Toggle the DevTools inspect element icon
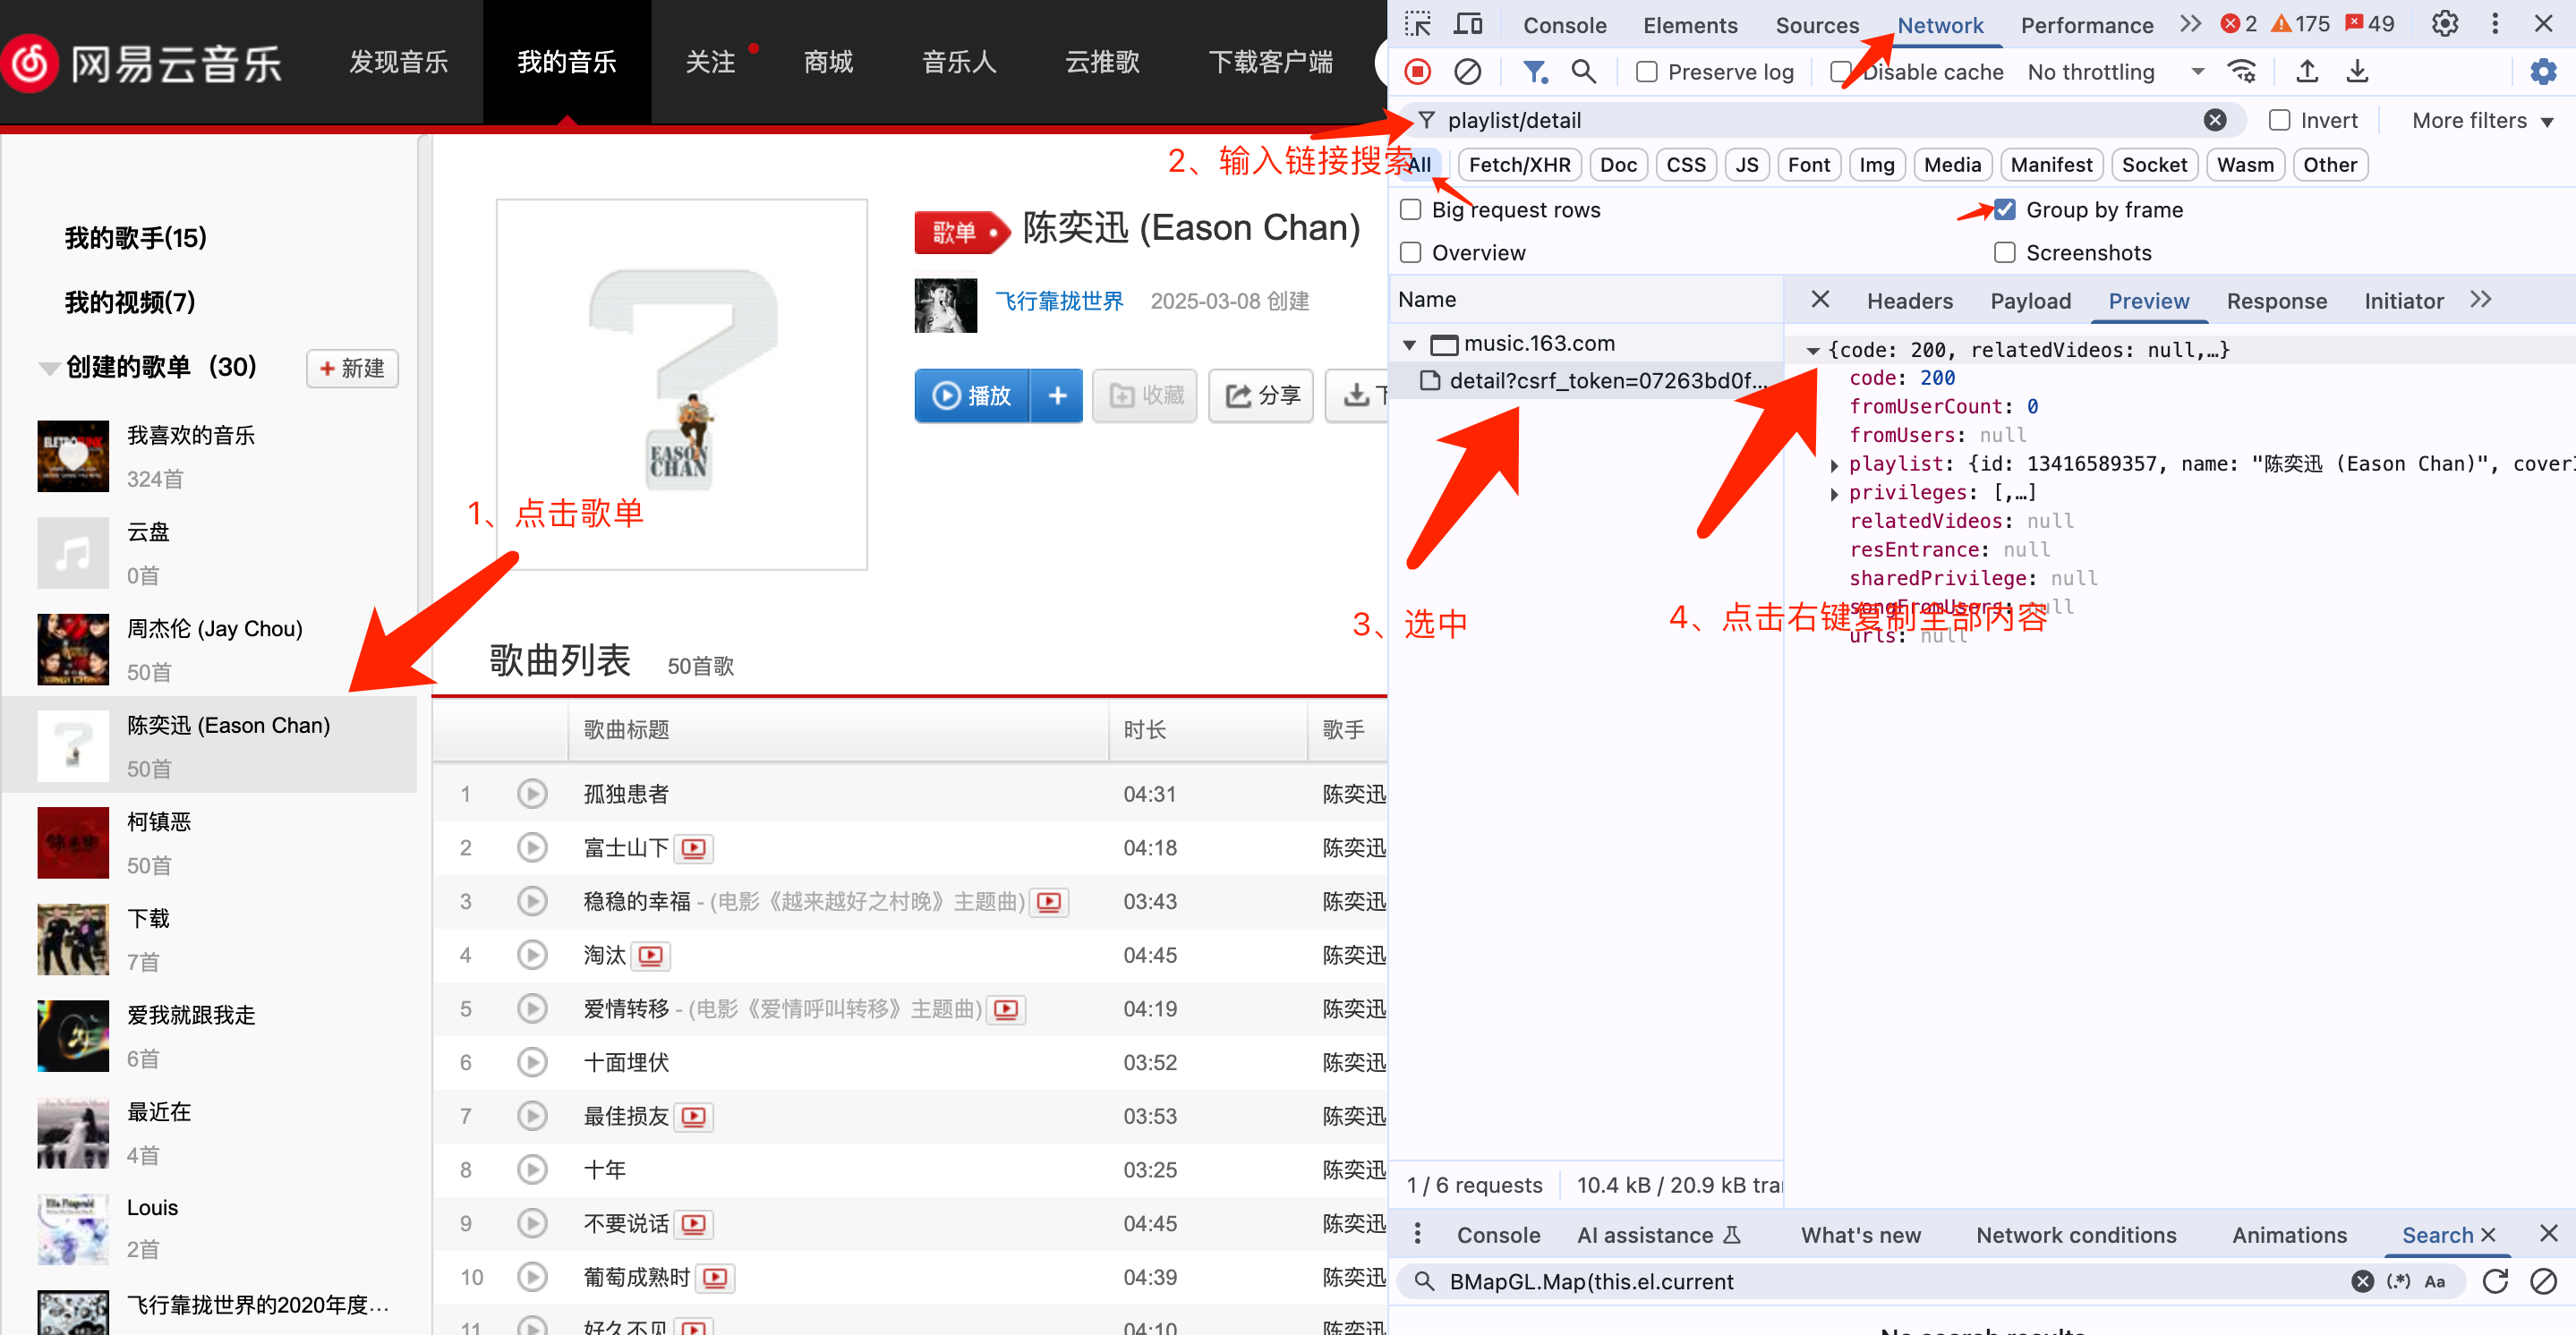2576x1335 pixels. [x=1418, y=24]
